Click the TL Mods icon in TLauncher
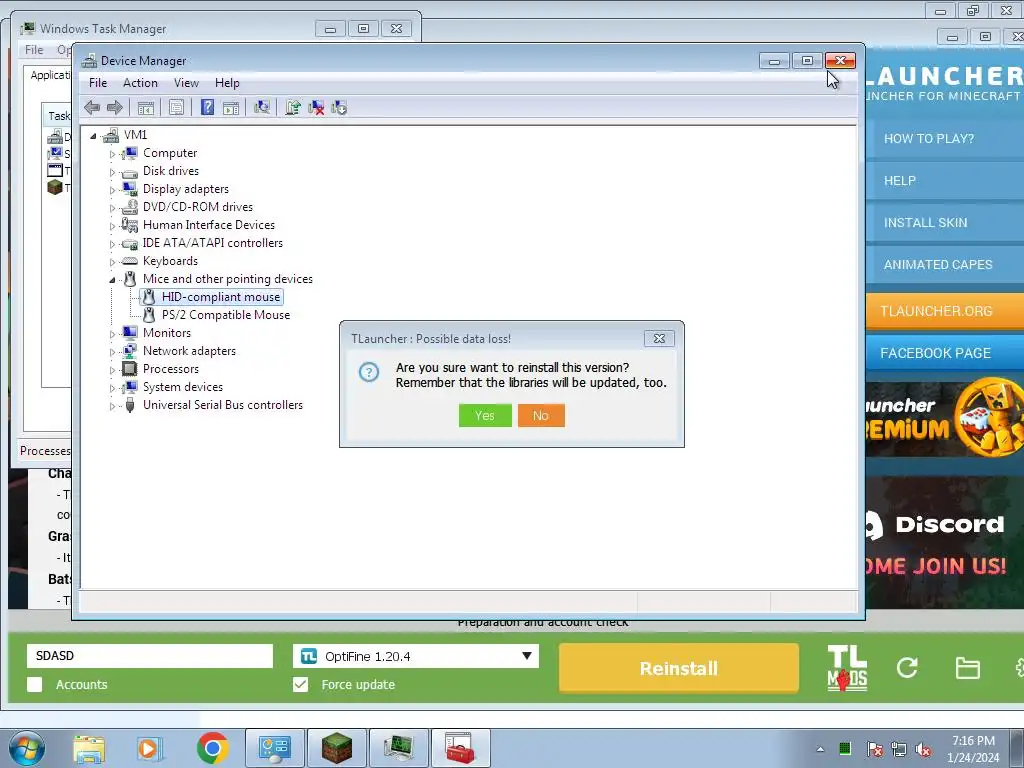Image resolution: width=1024 pixels, height=768 pixels. pos(847,668)
